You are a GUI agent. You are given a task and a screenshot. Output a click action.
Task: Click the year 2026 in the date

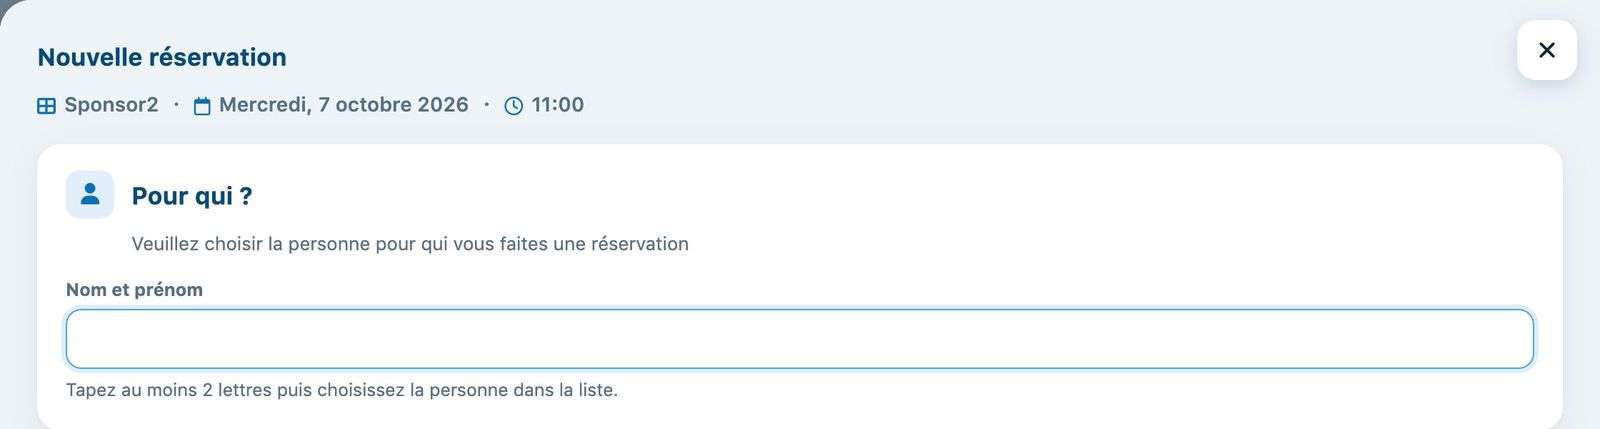(442, 105)
